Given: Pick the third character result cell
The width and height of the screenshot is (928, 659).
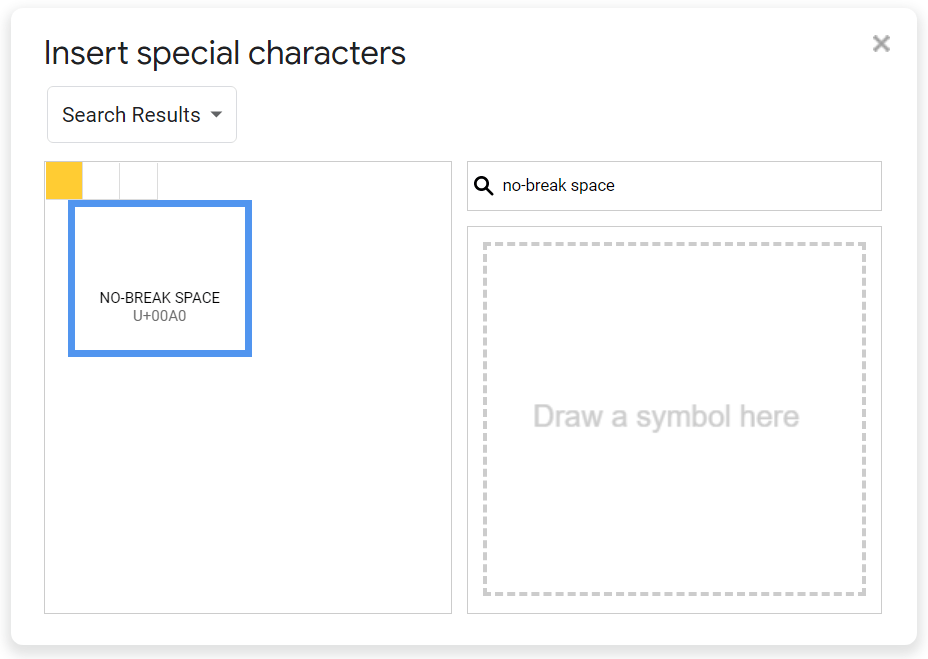Looking at the screenshot, I should click(139, 181).
